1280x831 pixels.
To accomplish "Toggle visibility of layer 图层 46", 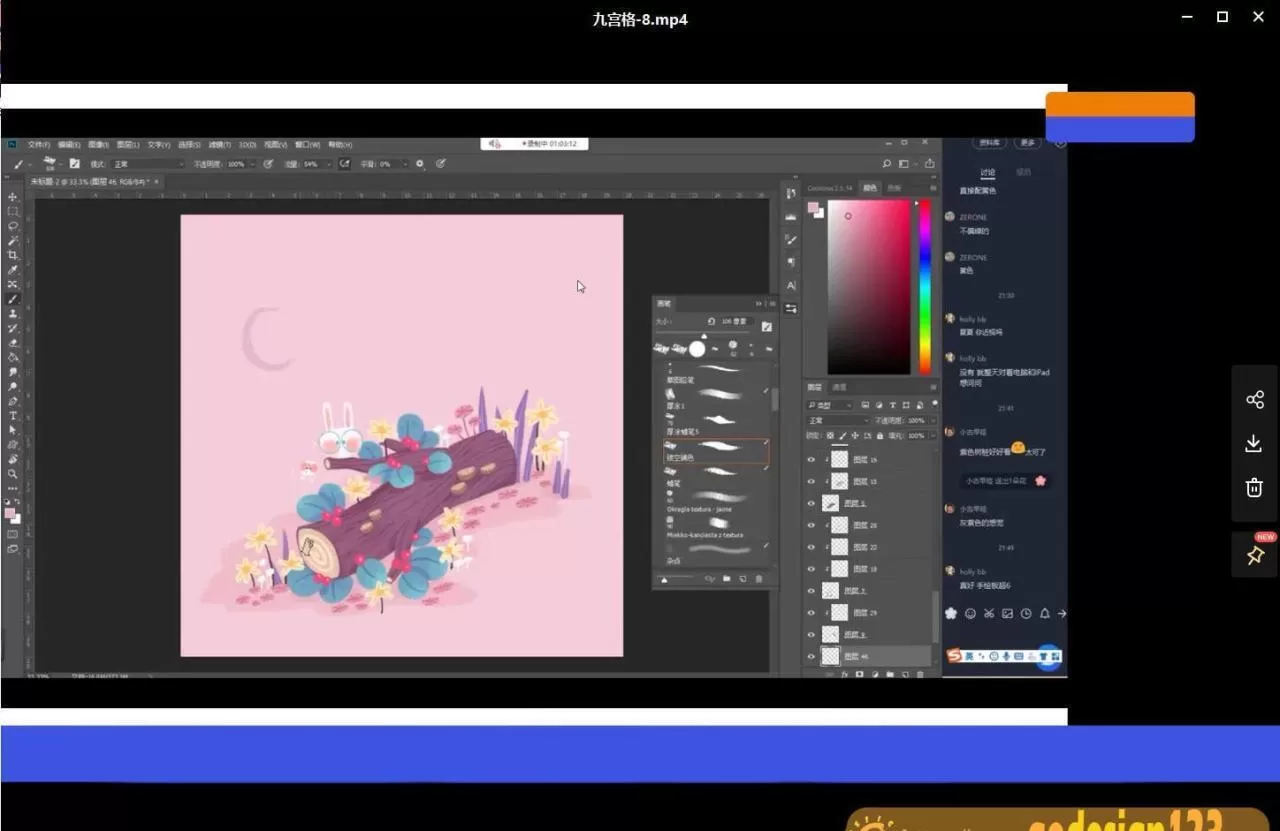I will pos(811,657).
